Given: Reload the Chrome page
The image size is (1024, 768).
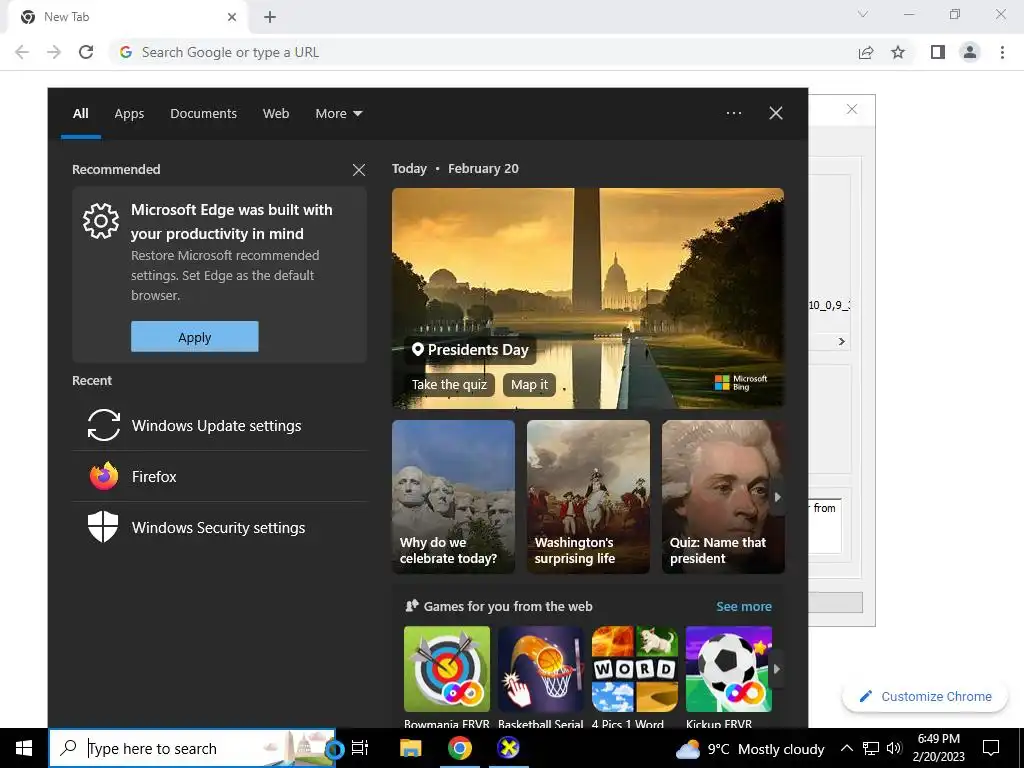Looking at the screenshot, I should coord(86,52).
